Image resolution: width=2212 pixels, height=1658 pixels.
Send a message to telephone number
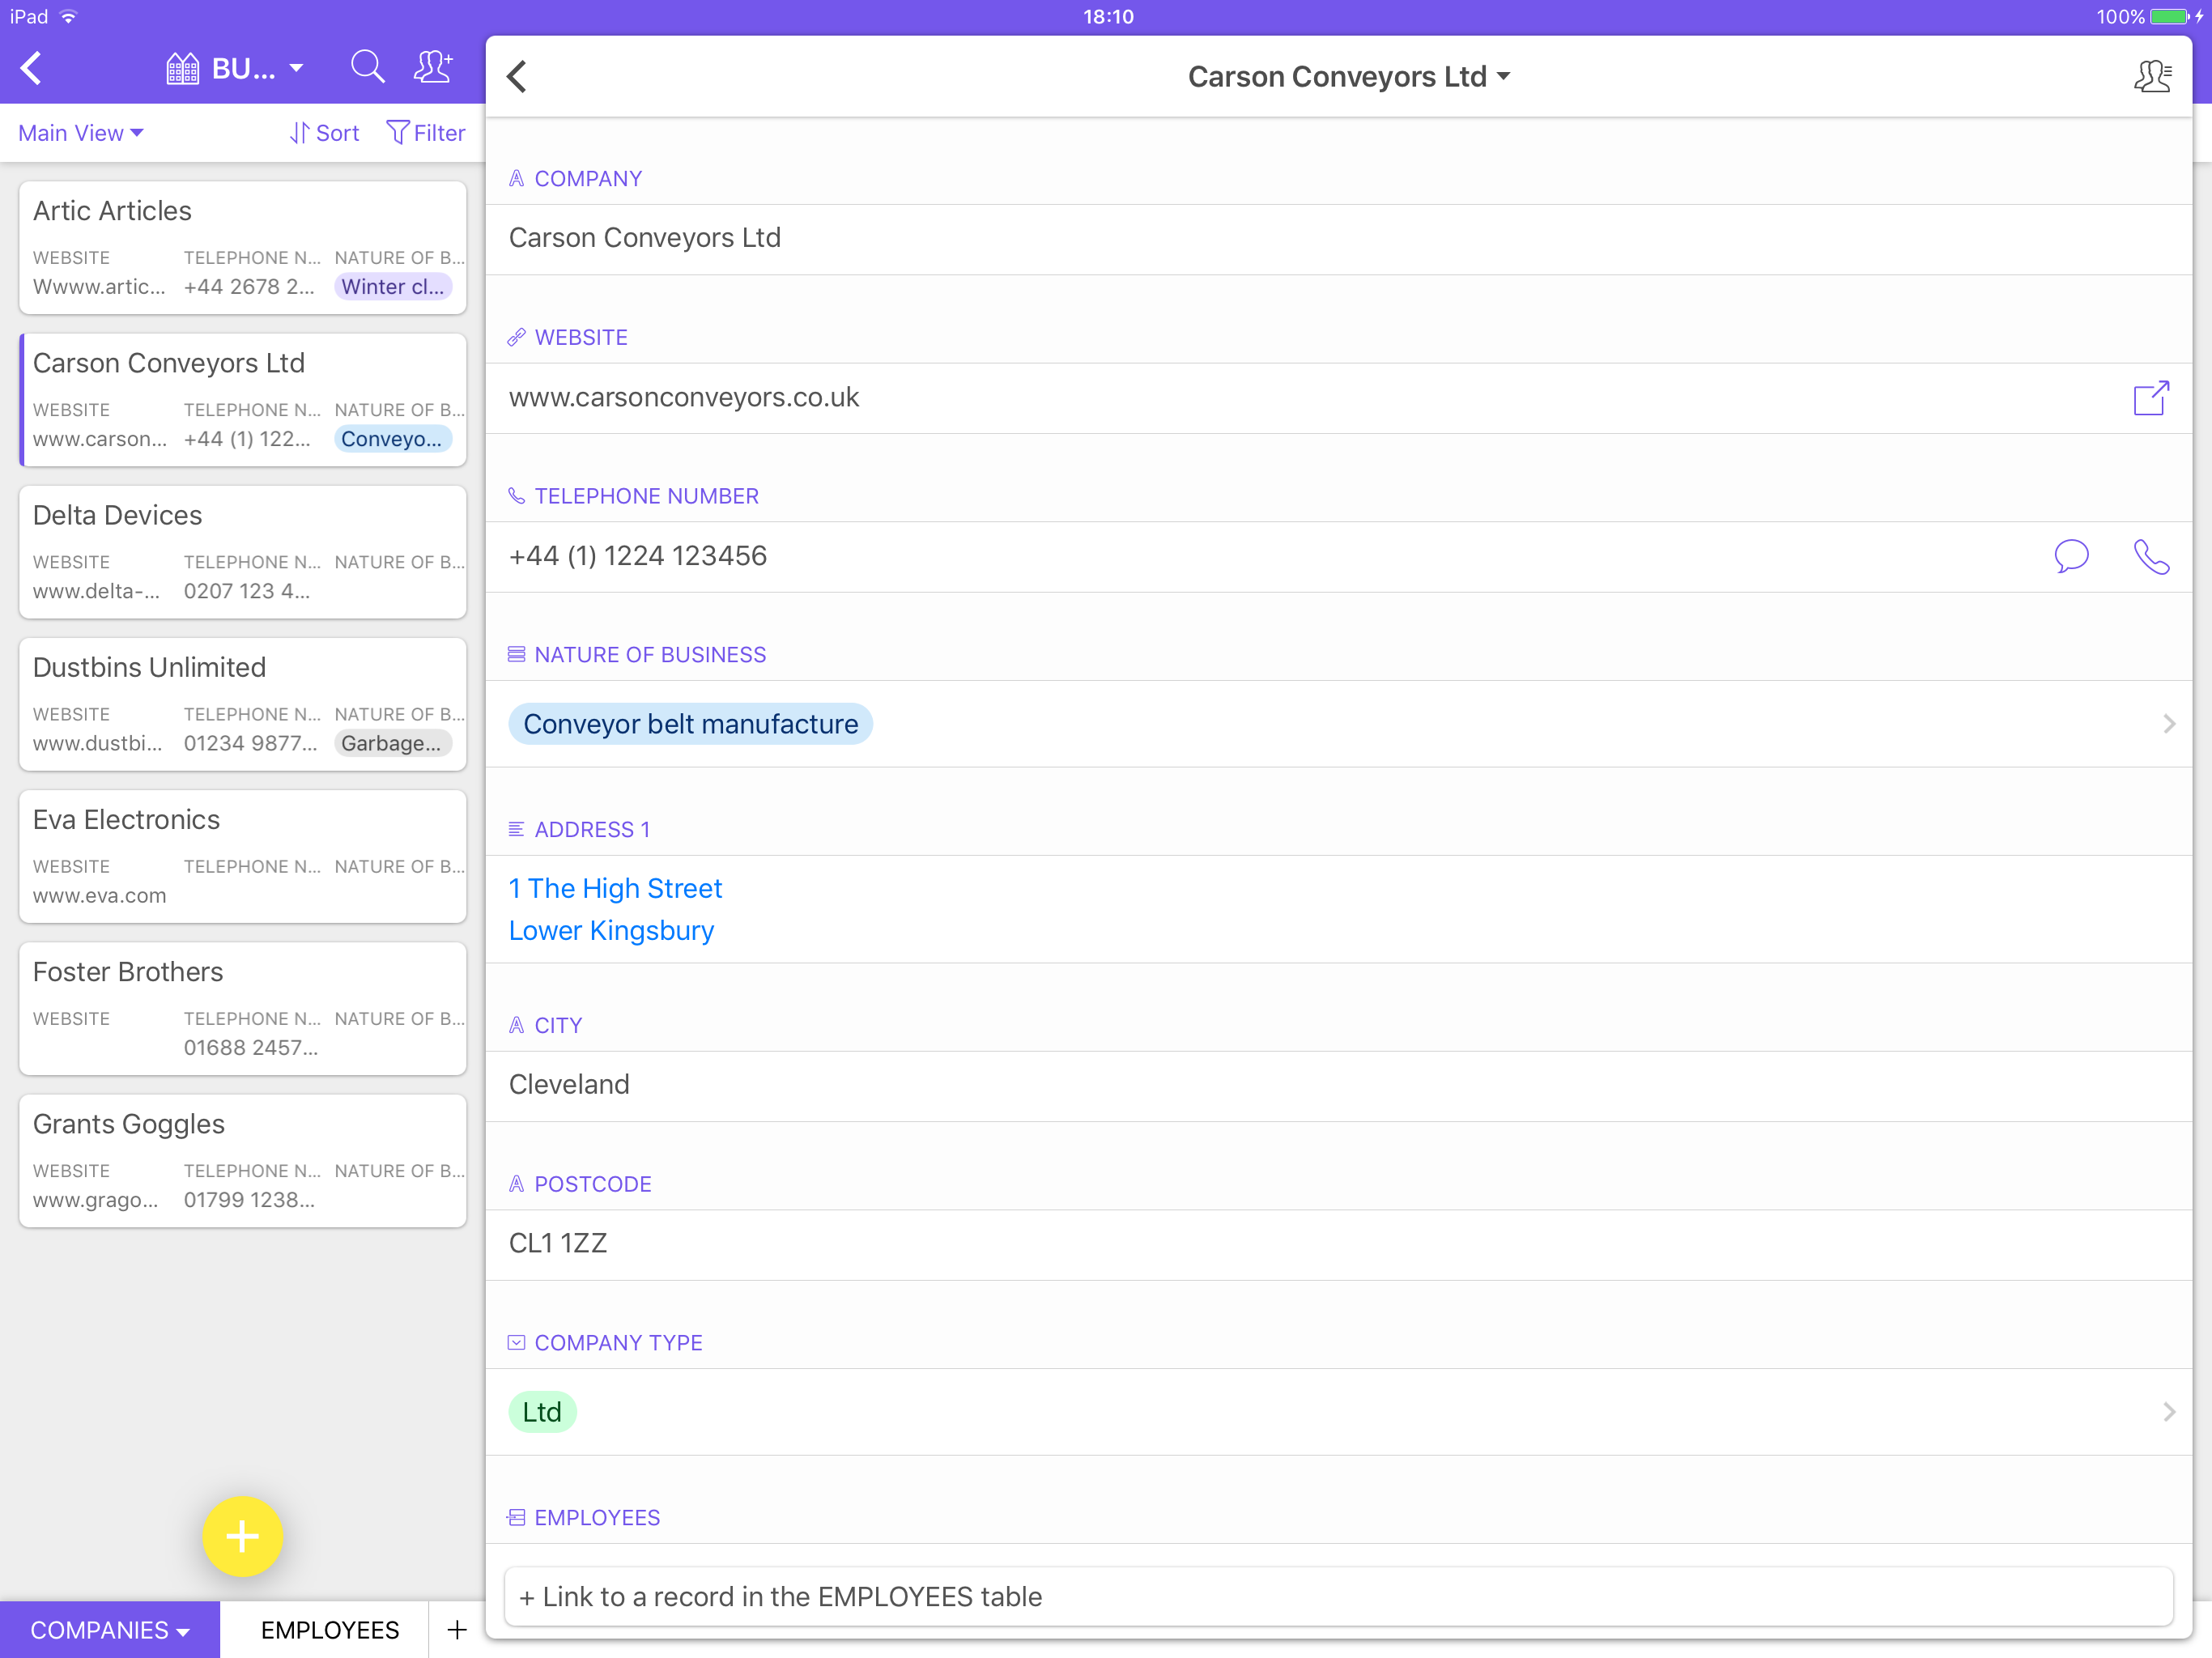[x=2070, y=556]
